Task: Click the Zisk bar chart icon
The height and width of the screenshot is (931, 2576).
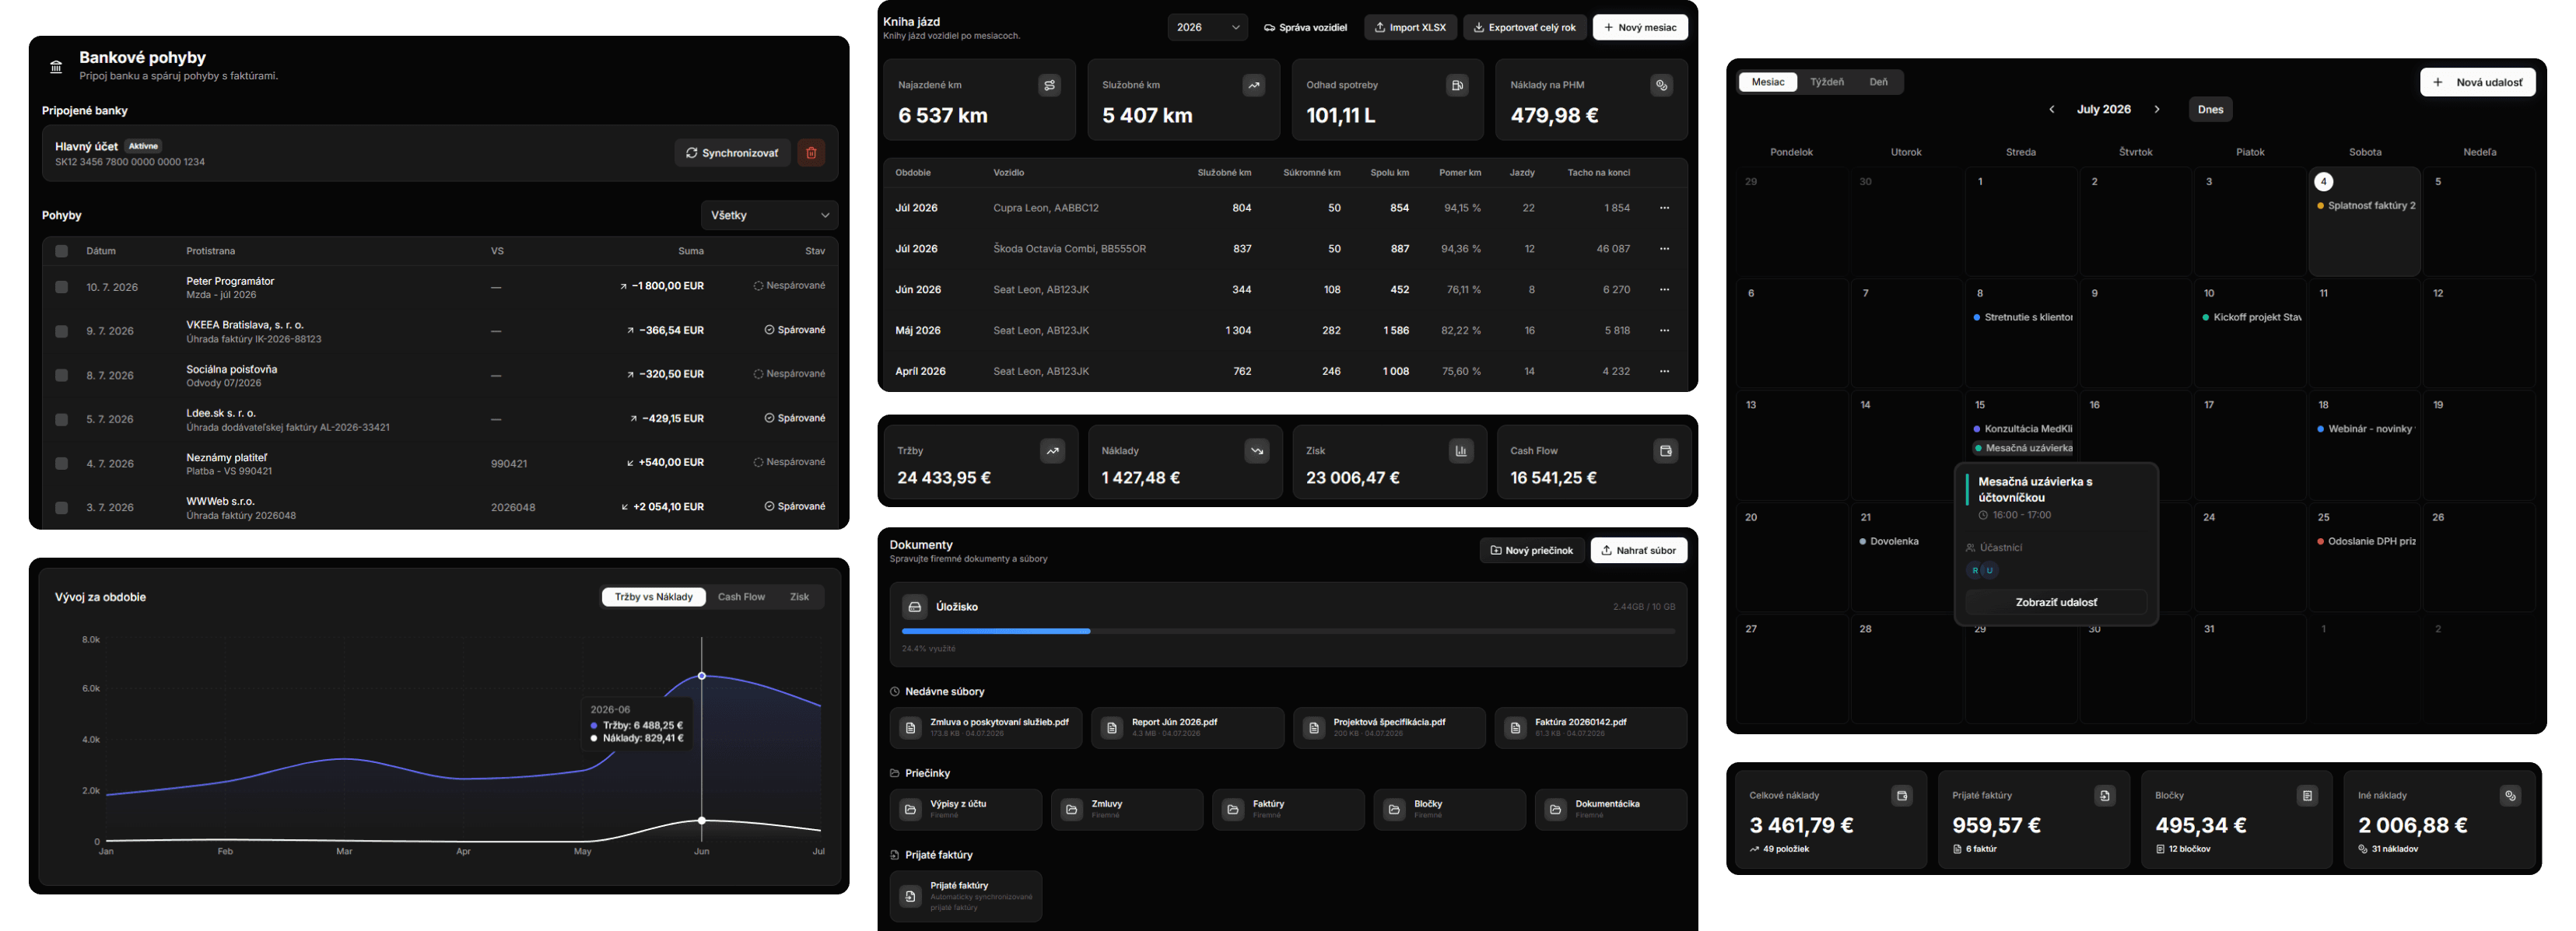Action: [x=1461, y=451]
